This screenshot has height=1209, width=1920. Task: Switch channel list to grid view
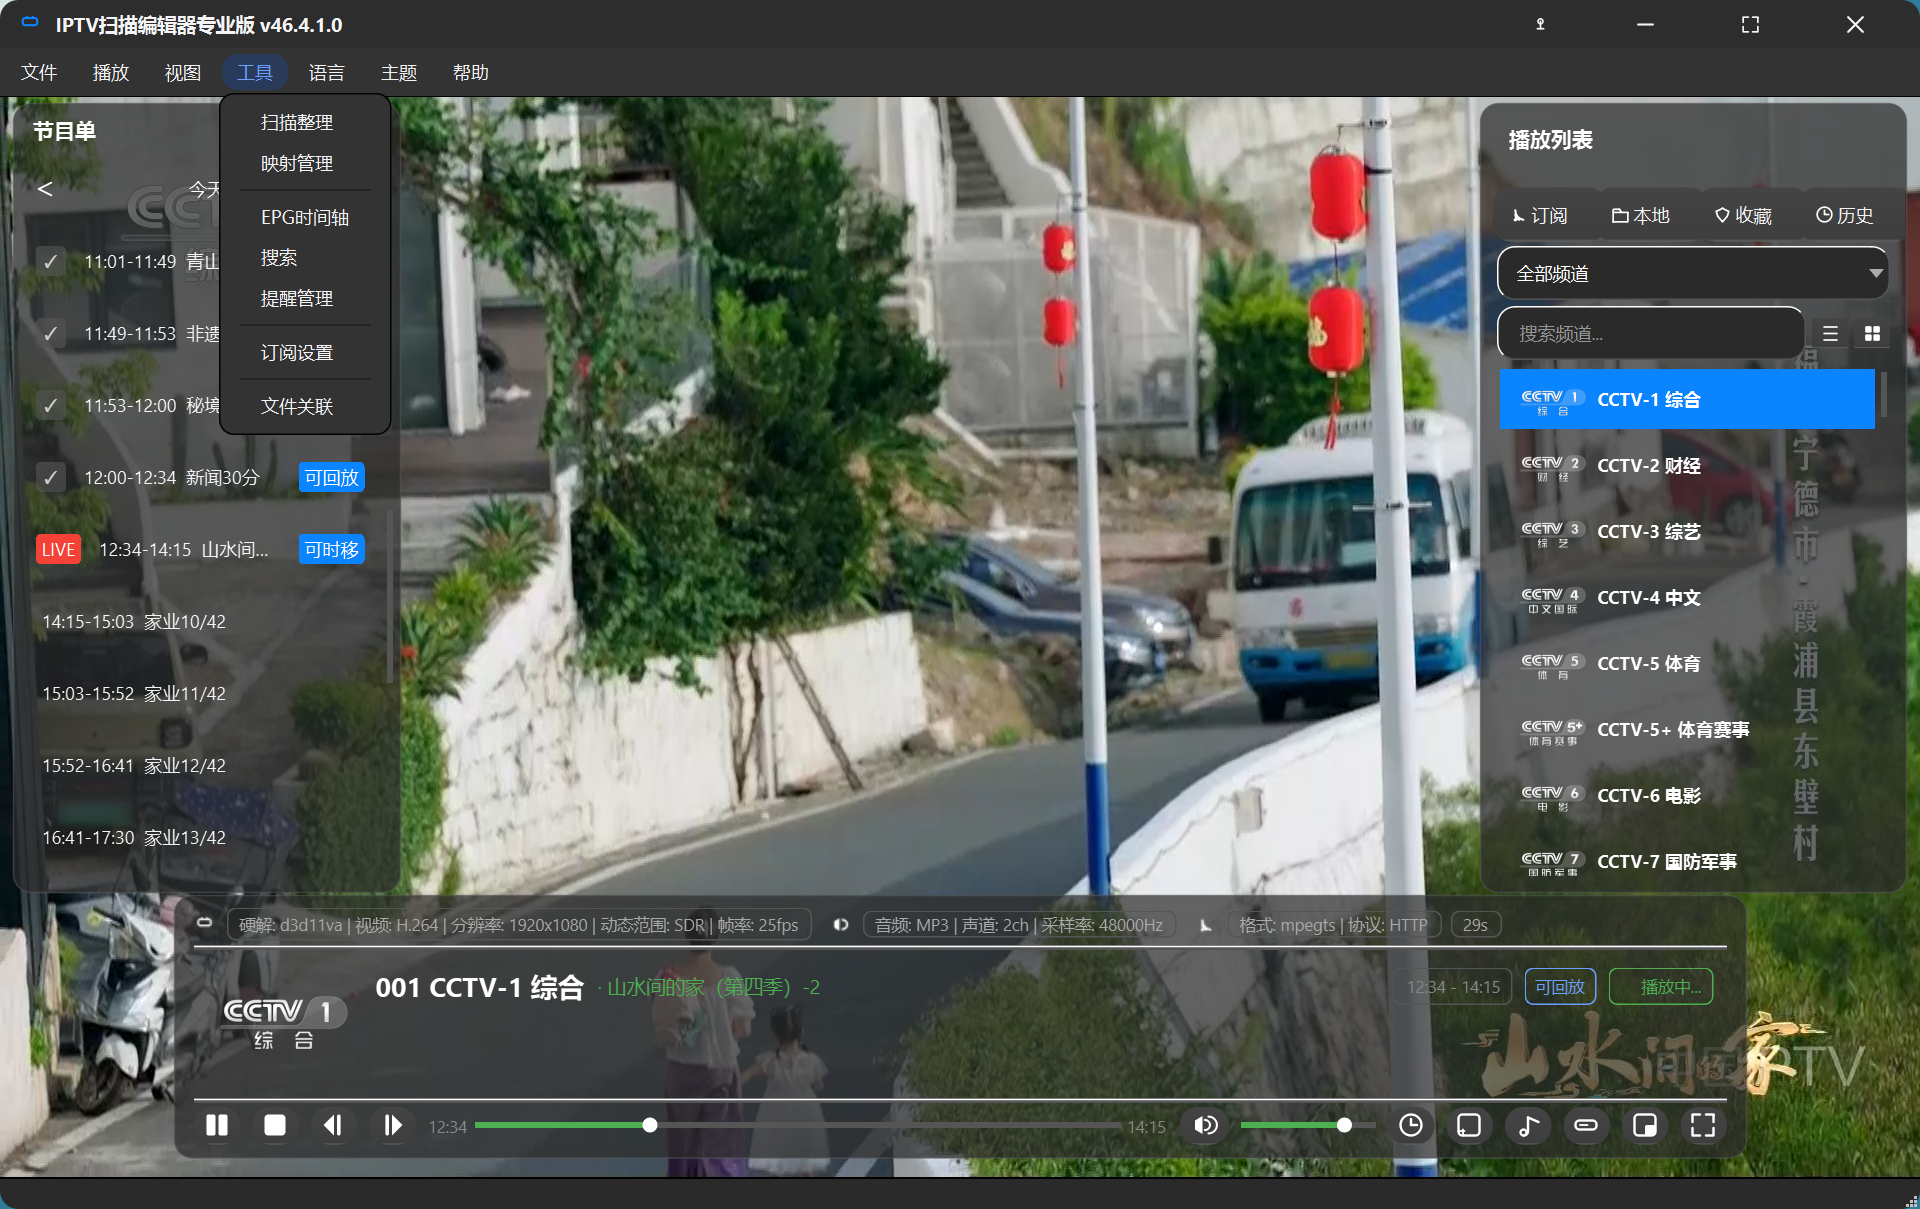1872,334
